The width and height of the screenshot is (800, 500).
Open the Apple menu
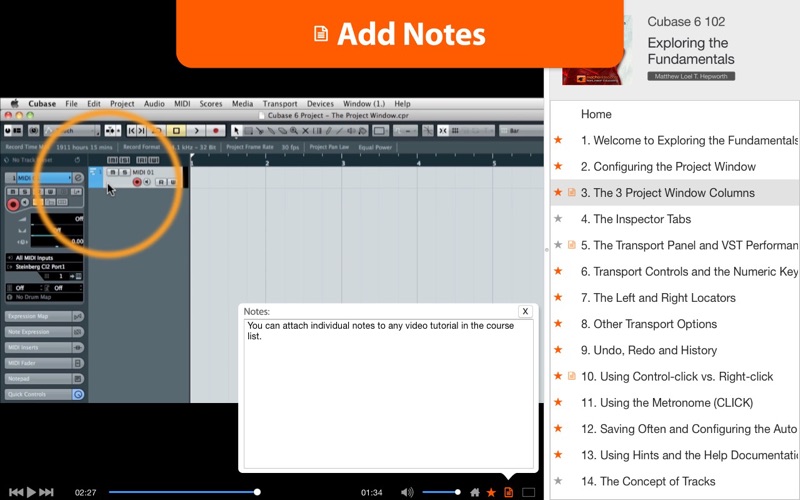click(14, 104)
